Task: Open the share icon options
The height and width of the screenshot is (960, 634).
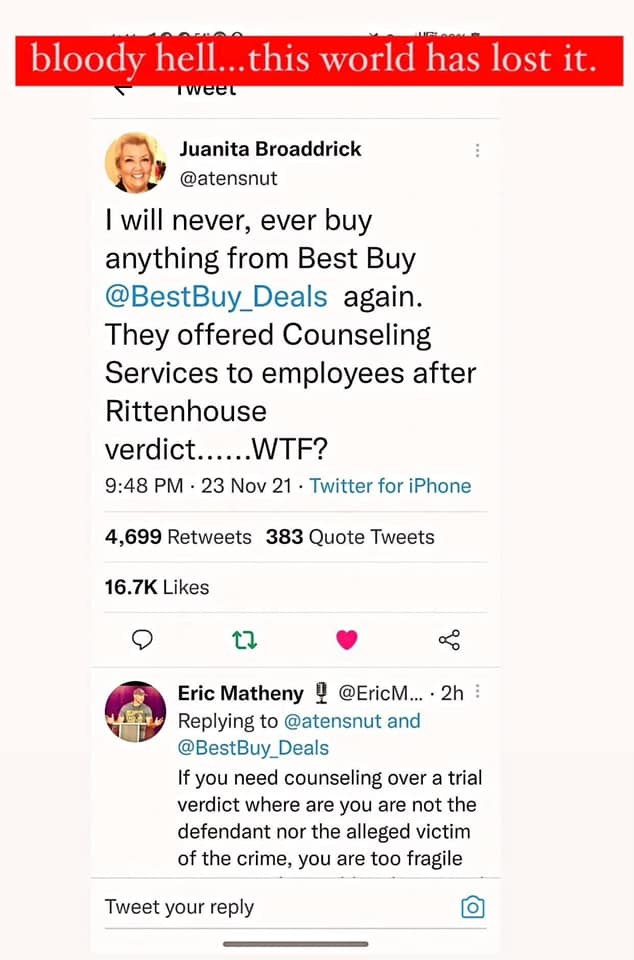Action: pos(450,640)
